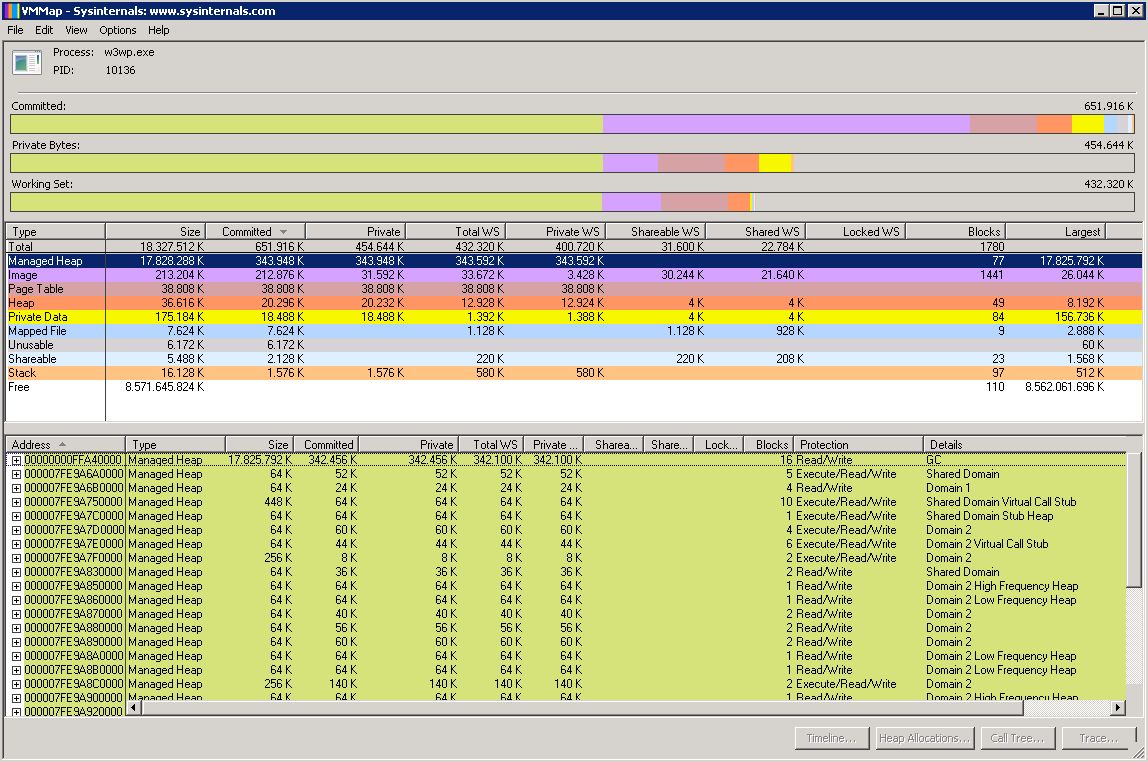
Task: Expand the 00000000FFA40000 GC heap row
Action: click(16, 460)
